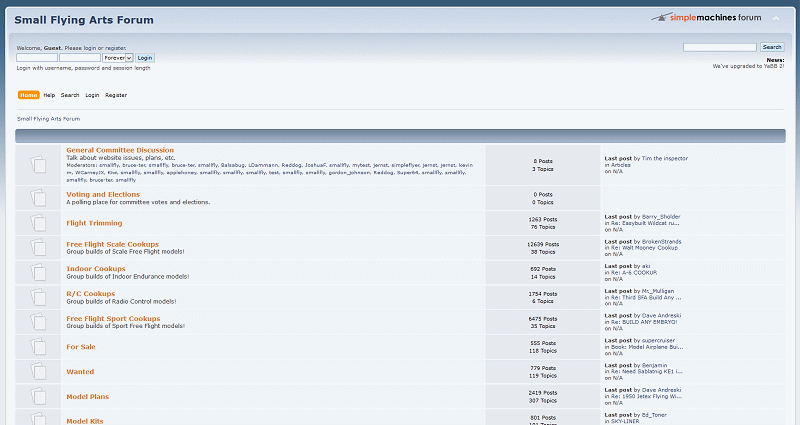
Task: Click the Free Flight Sport Cookups board icon
Action: [x=38, y=322]
